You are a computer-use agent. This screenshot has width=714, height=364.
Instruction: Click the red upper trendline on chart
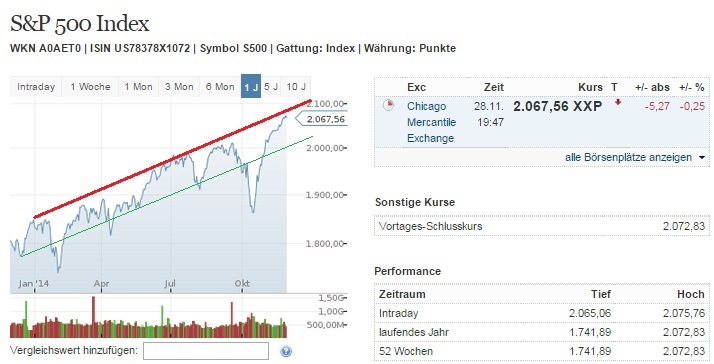[173, 159]
